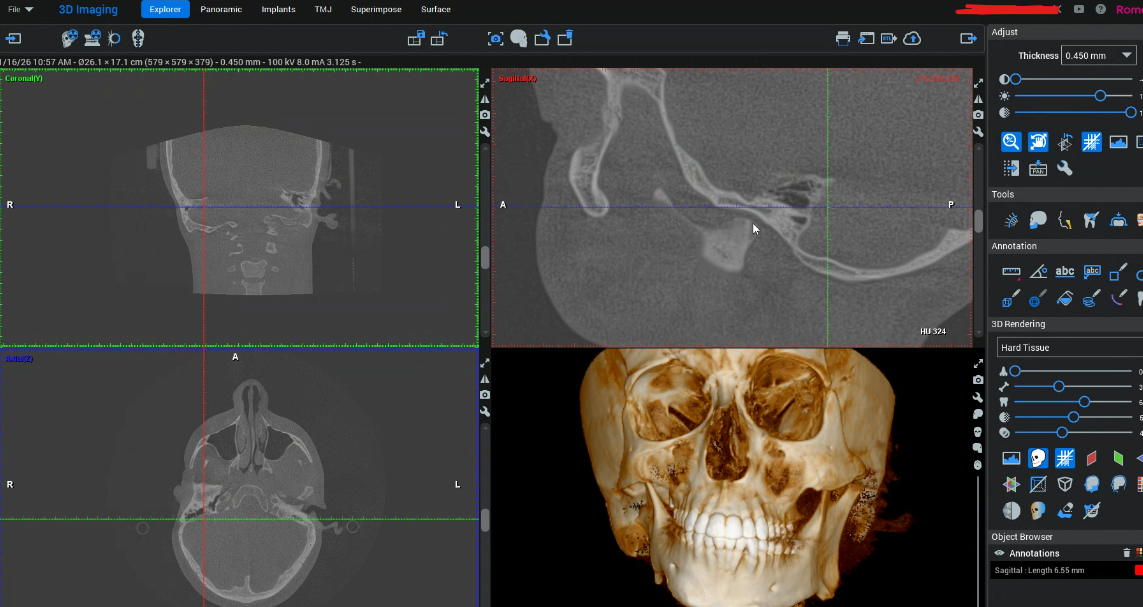Image resolution: width=1143 pixels, height=607 pixels.
Task: Toggle the skull render mode button
Action: click(1038, 458)
